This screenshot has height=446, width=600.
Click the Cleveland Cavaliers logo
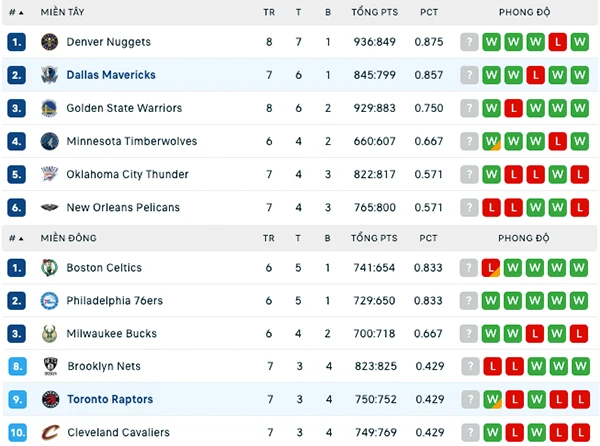(x=50, y=432)
